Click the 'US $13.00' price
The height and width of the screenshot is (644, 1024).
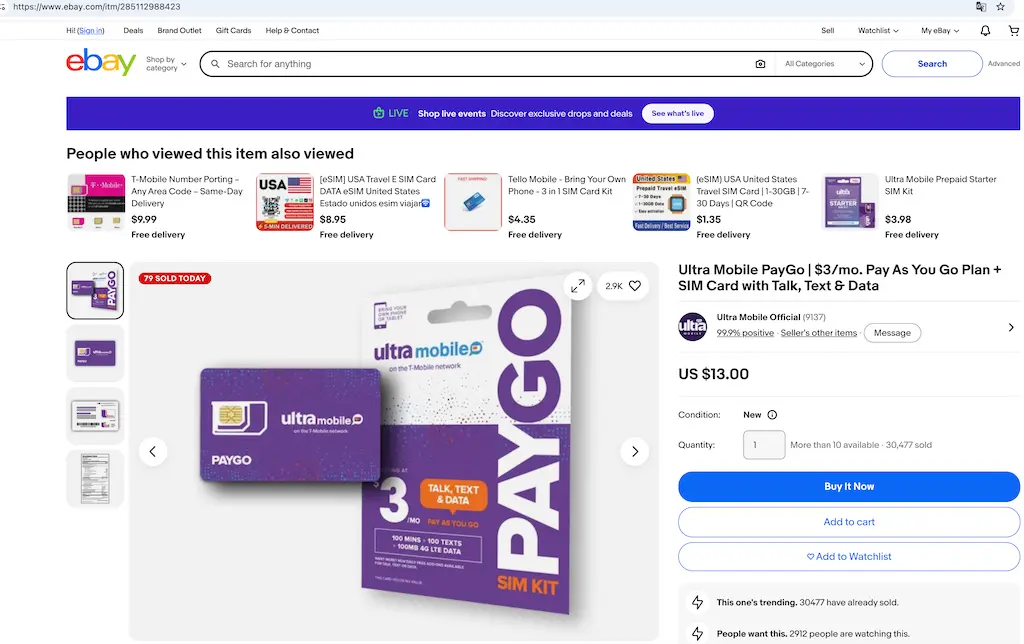coord(713,374)
